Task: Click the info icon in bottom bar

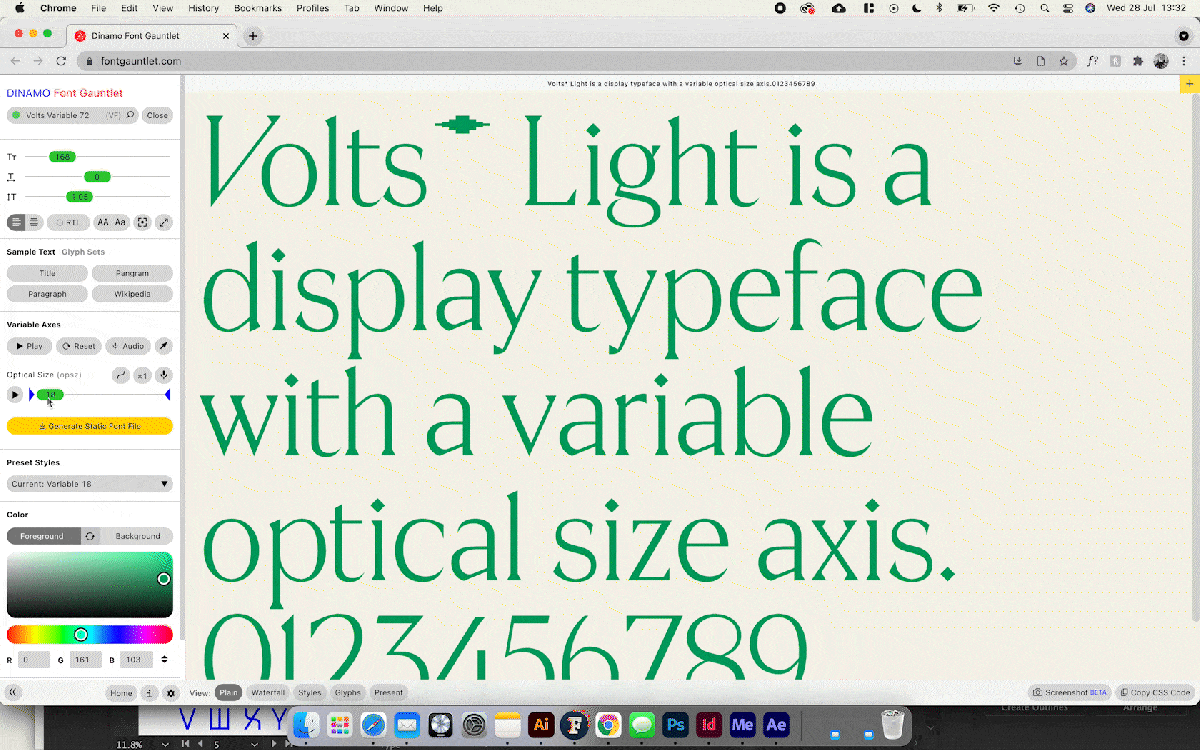Action: pyautogui.click(x=150, y=692)
